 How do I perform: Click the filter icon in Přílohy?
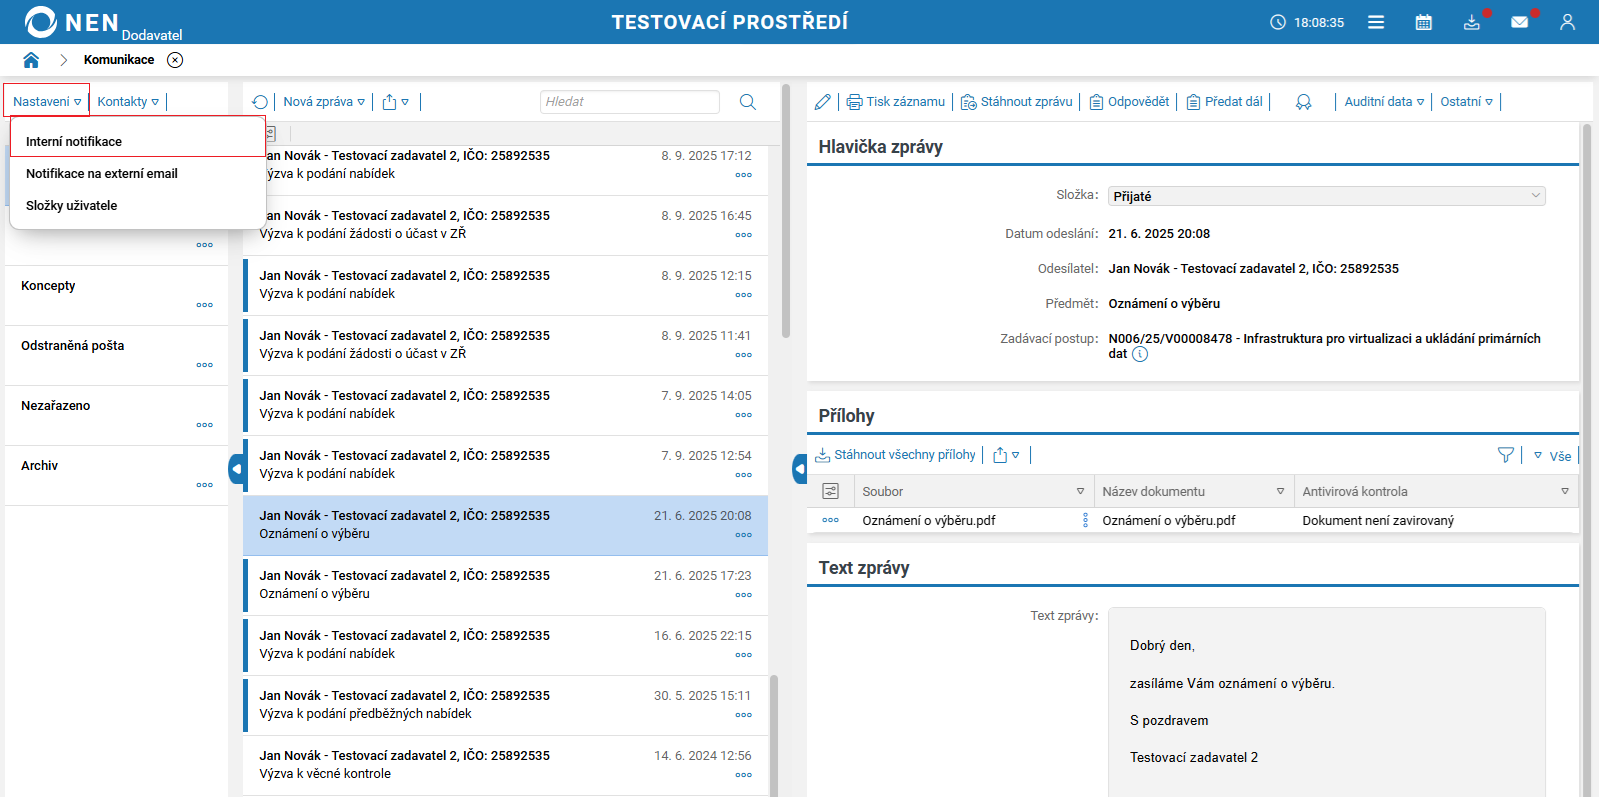1506,455
